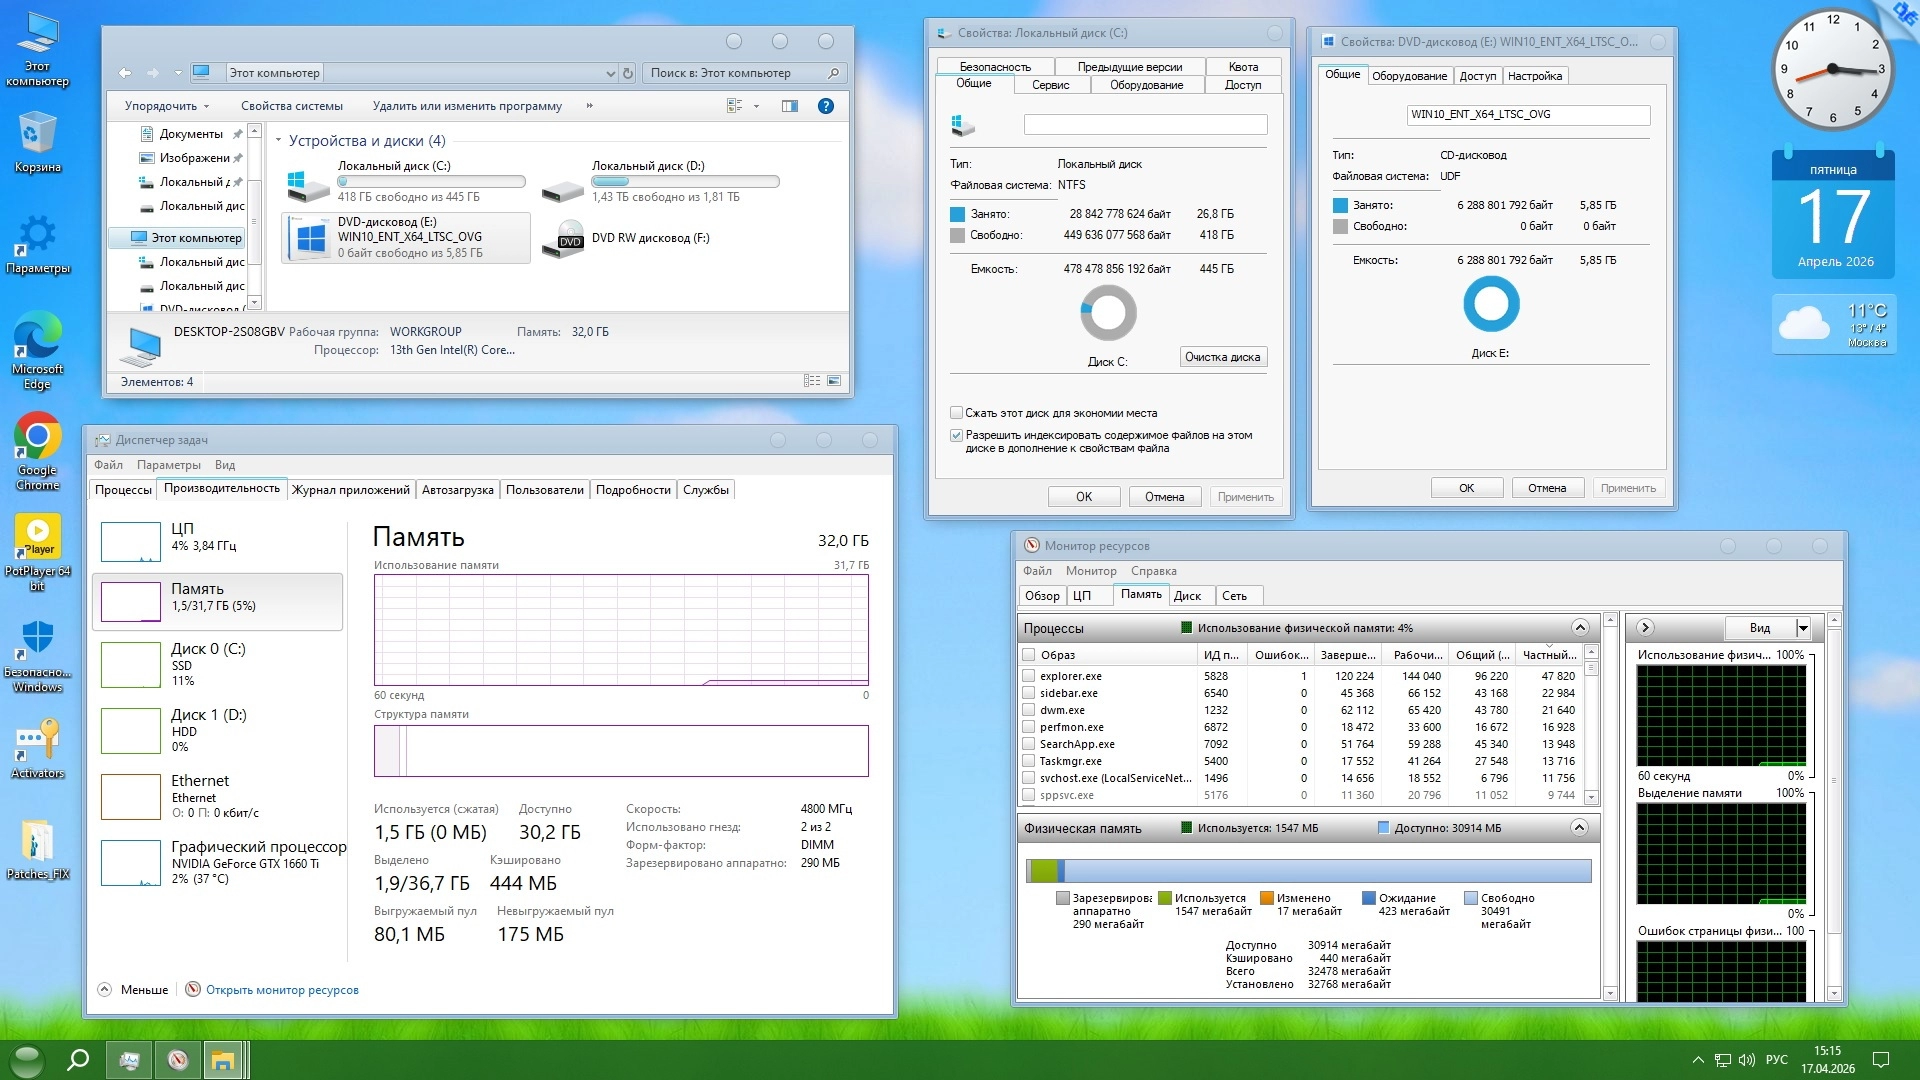Open the Диск tab in Resource Monitor
This screenshot has height=1080, width=1920.
coord(1187,596)
